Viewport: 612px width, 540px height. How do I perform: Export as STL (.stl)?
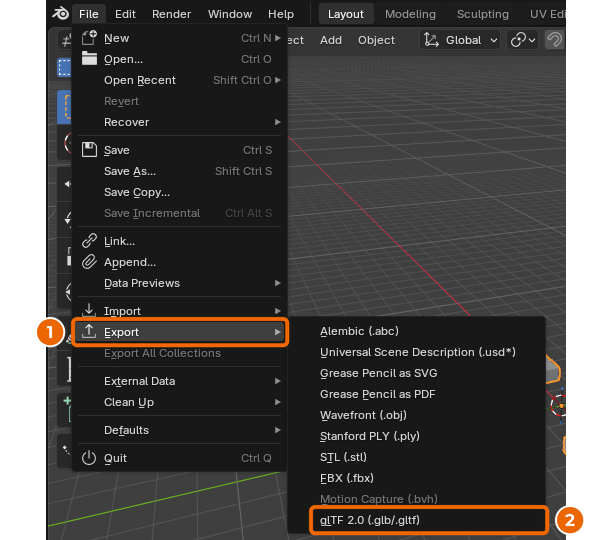point(416,457)
